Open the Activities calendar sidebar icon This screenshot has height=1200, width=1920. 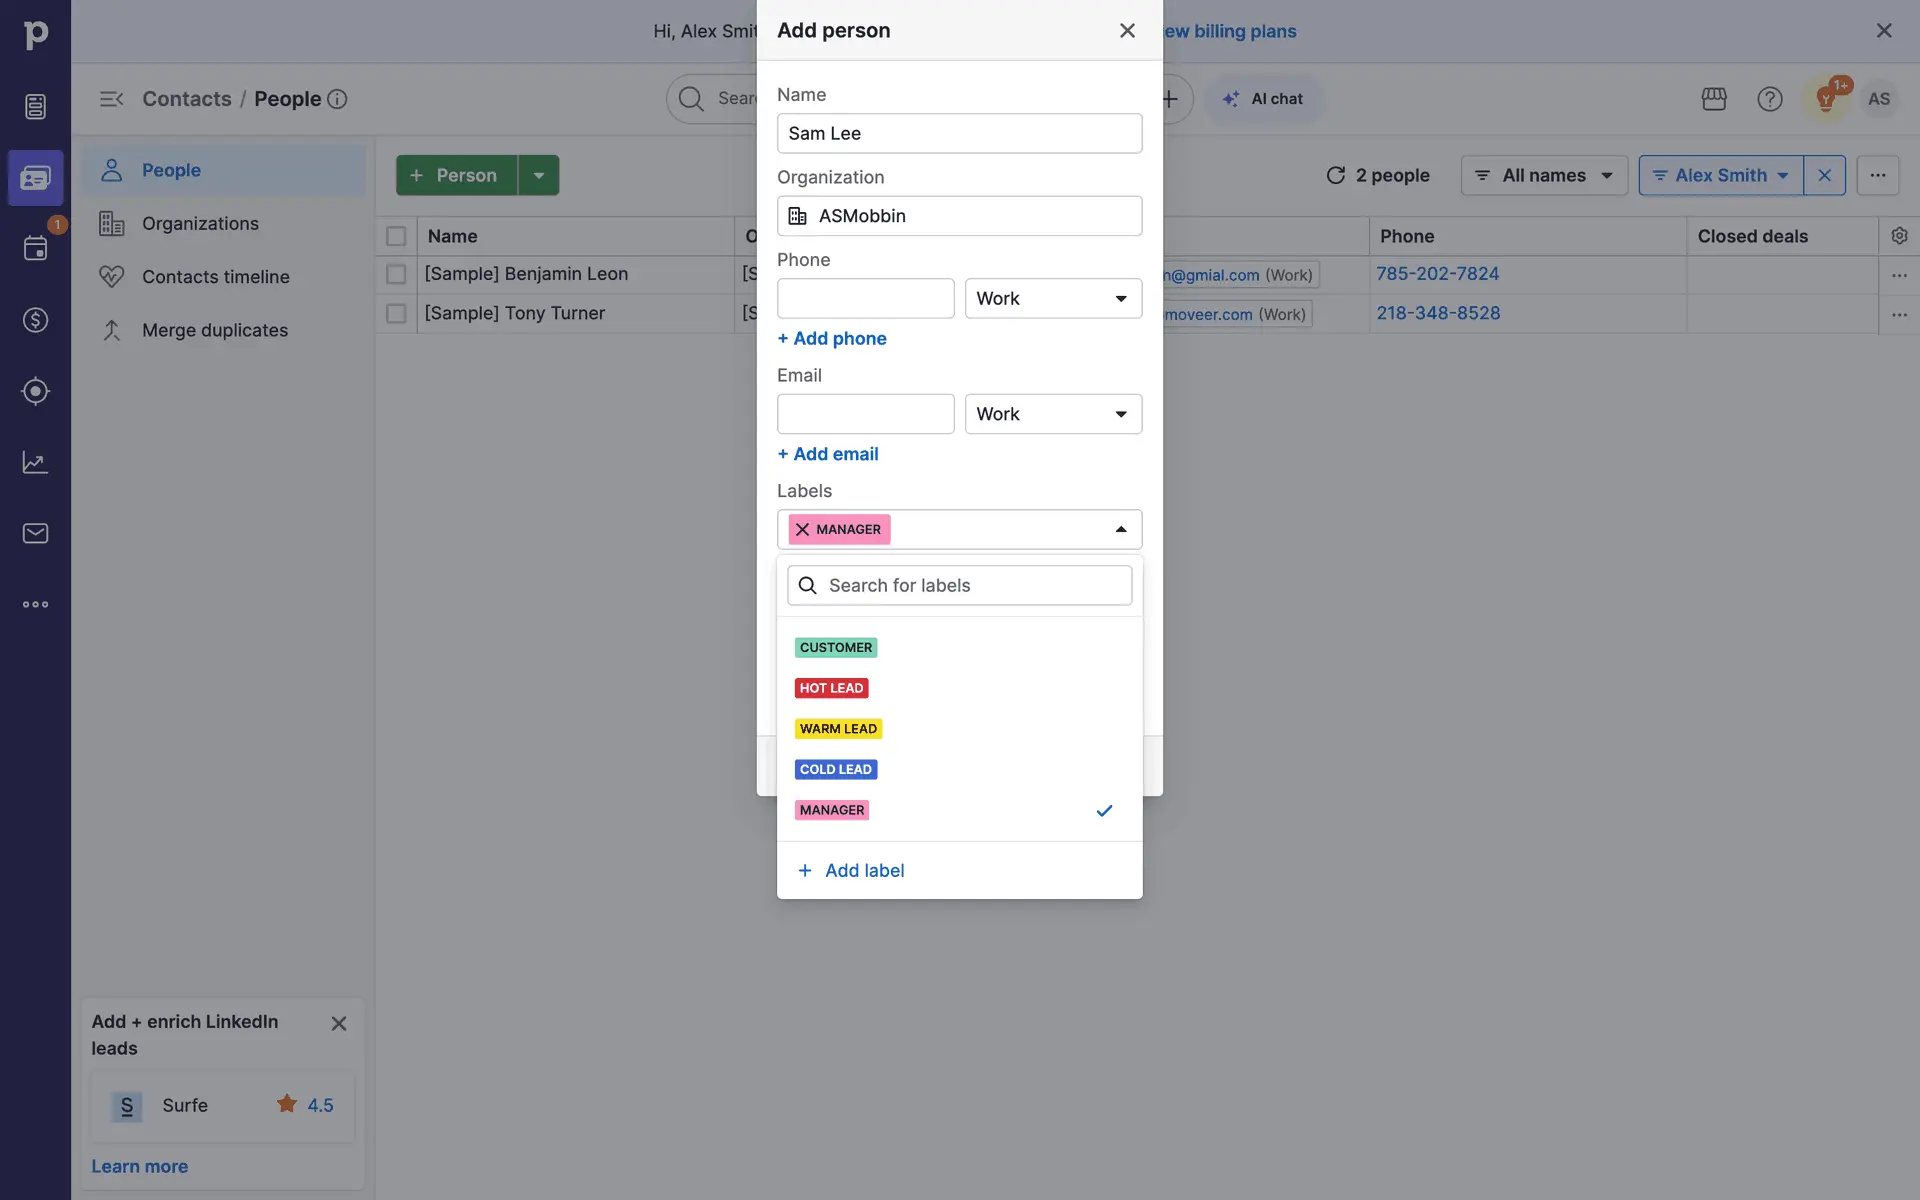35,248
